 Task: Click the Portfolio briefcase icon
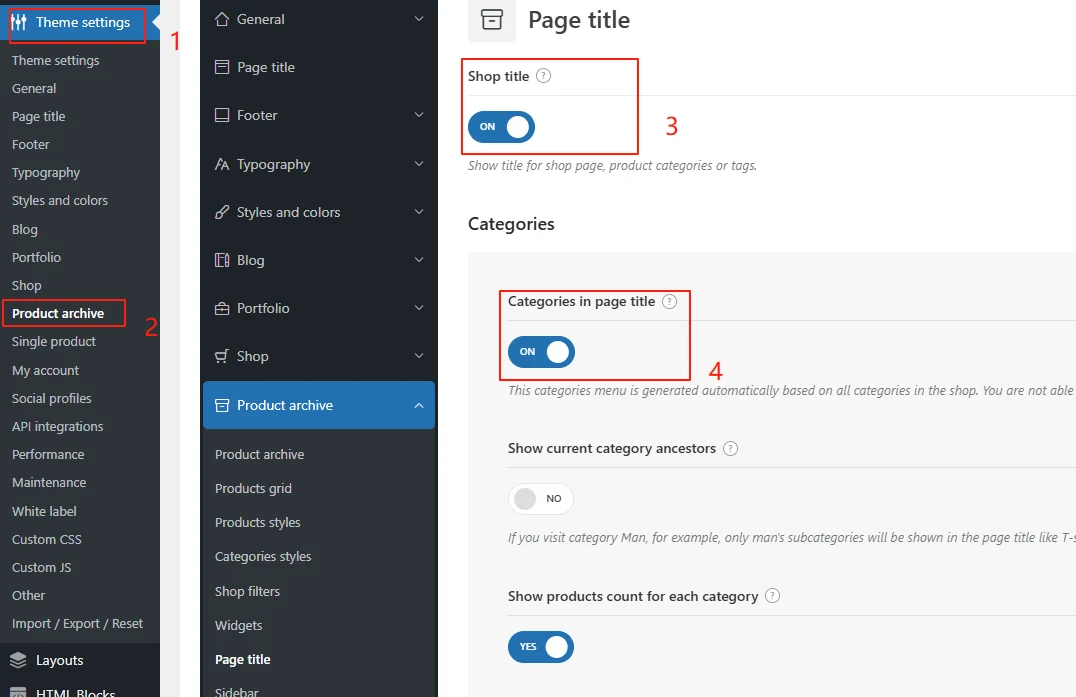point(222,308)
